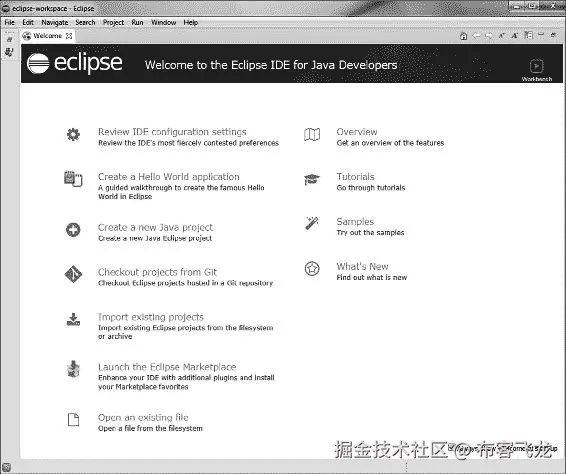
Task: Open Customize Page icon in Welcome toolbar
Action: [x=528, y=35]
